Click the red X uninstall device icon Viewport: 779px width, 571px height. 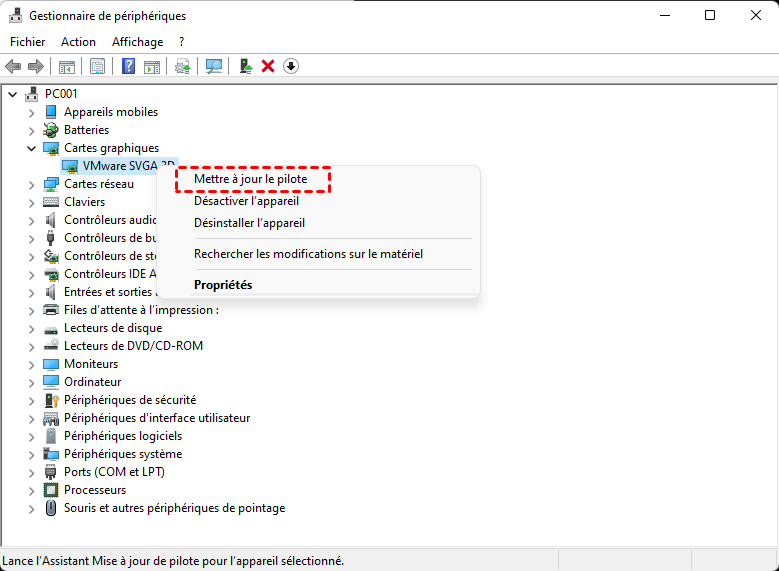coord(268,66)
